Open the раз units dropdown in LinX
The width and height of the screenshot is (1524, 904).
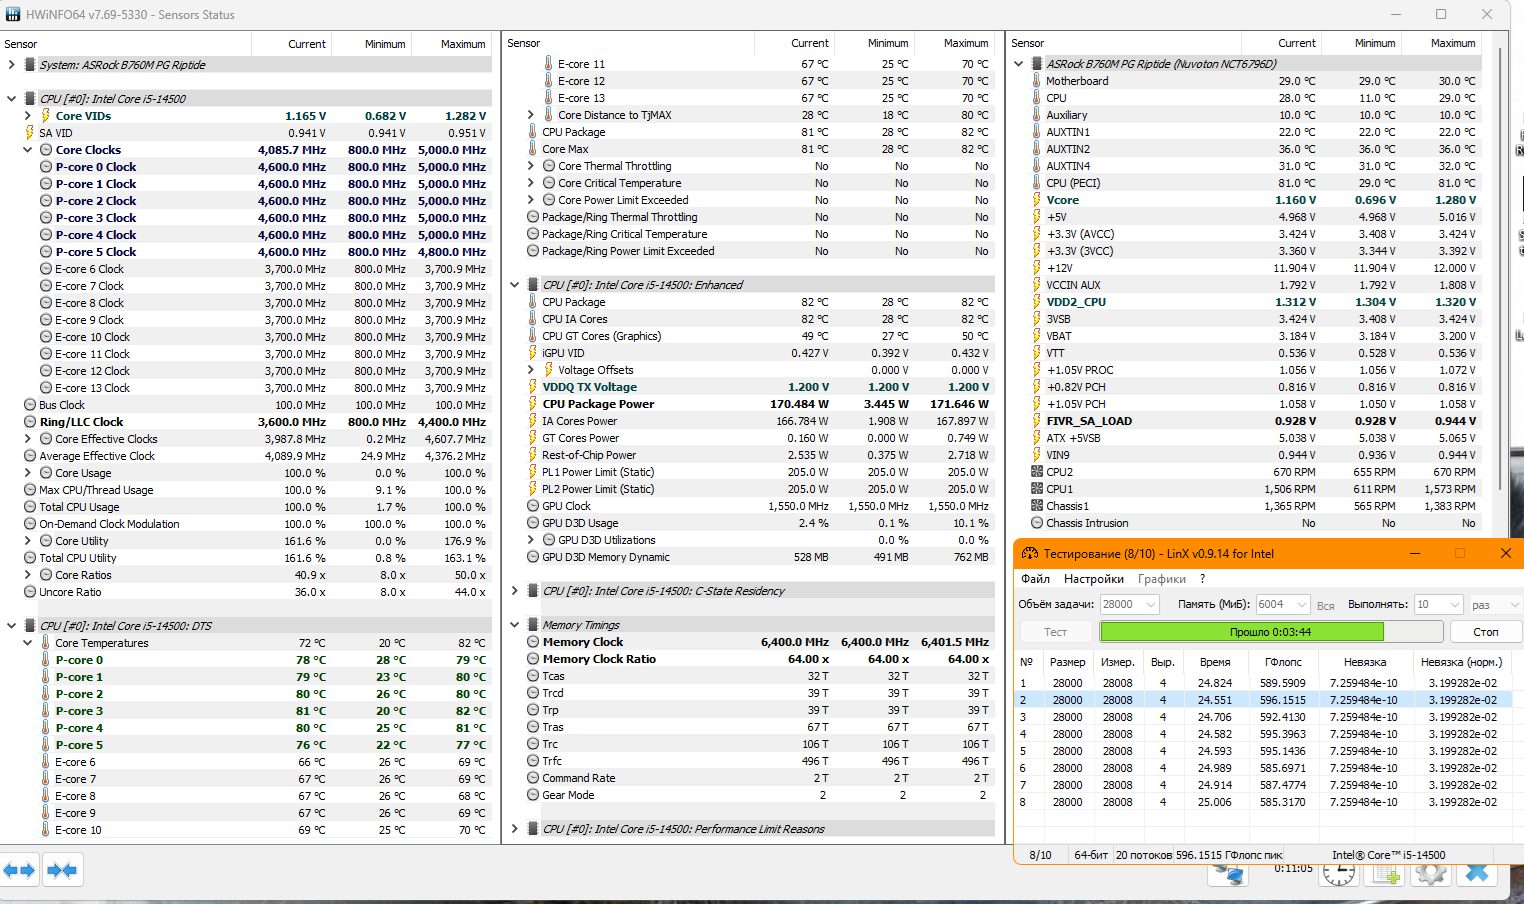1496,604
